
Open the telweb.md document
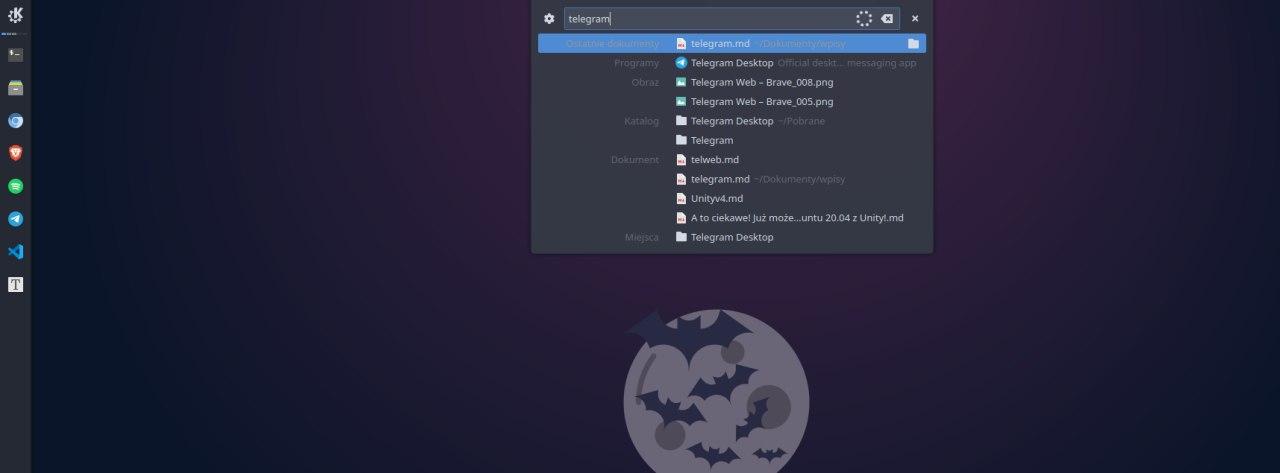(714, 160)
